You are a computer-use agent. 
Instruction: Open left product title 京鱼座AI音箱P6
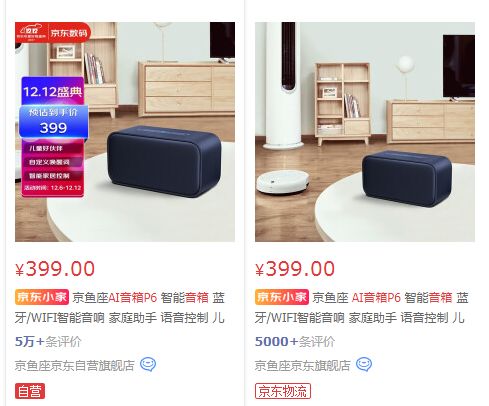click(120, 307)
